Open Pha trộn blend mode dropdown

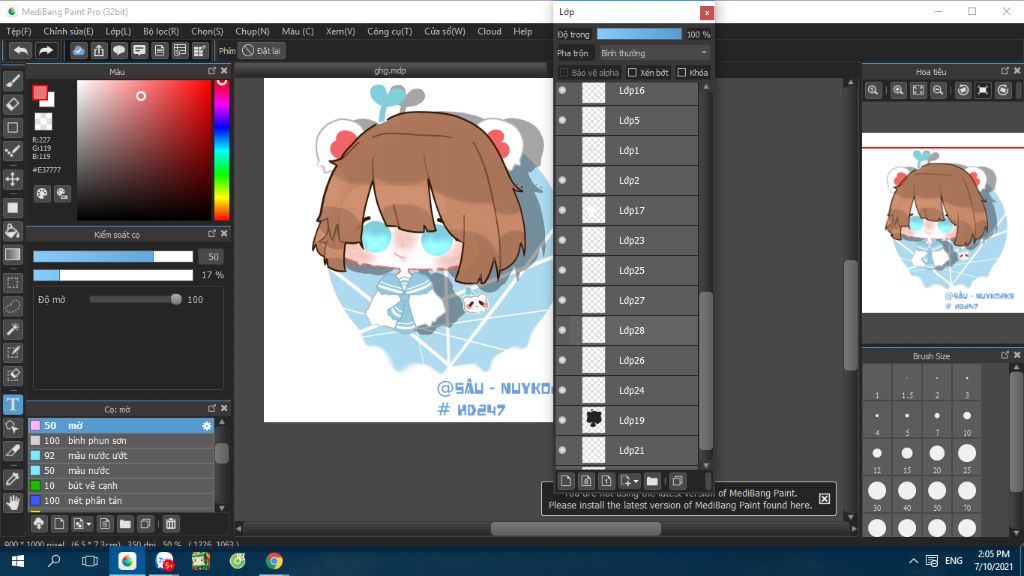[x=654, y=53]
